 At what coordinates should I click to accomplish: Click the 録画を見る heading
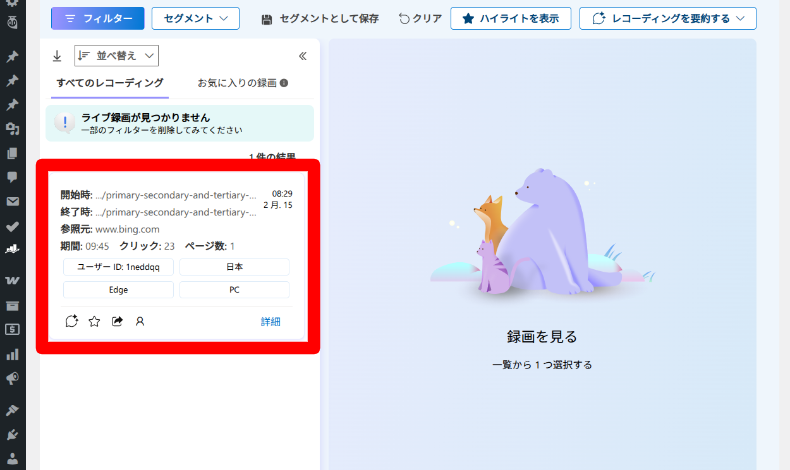click(x=542, y=337)
